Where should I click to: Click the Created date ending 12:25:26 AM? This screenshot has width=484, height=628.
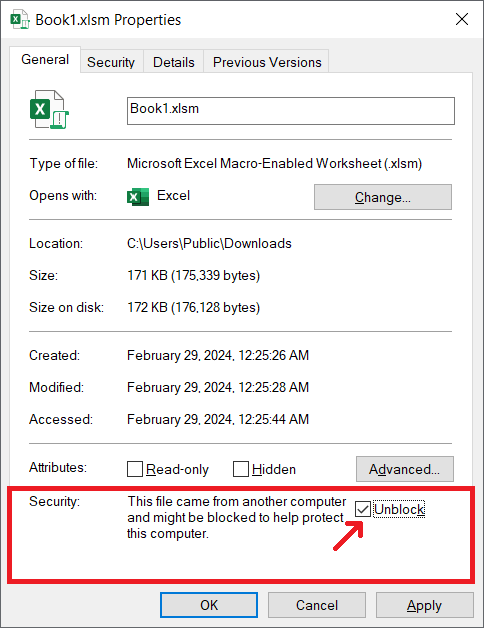pos(218,355)
